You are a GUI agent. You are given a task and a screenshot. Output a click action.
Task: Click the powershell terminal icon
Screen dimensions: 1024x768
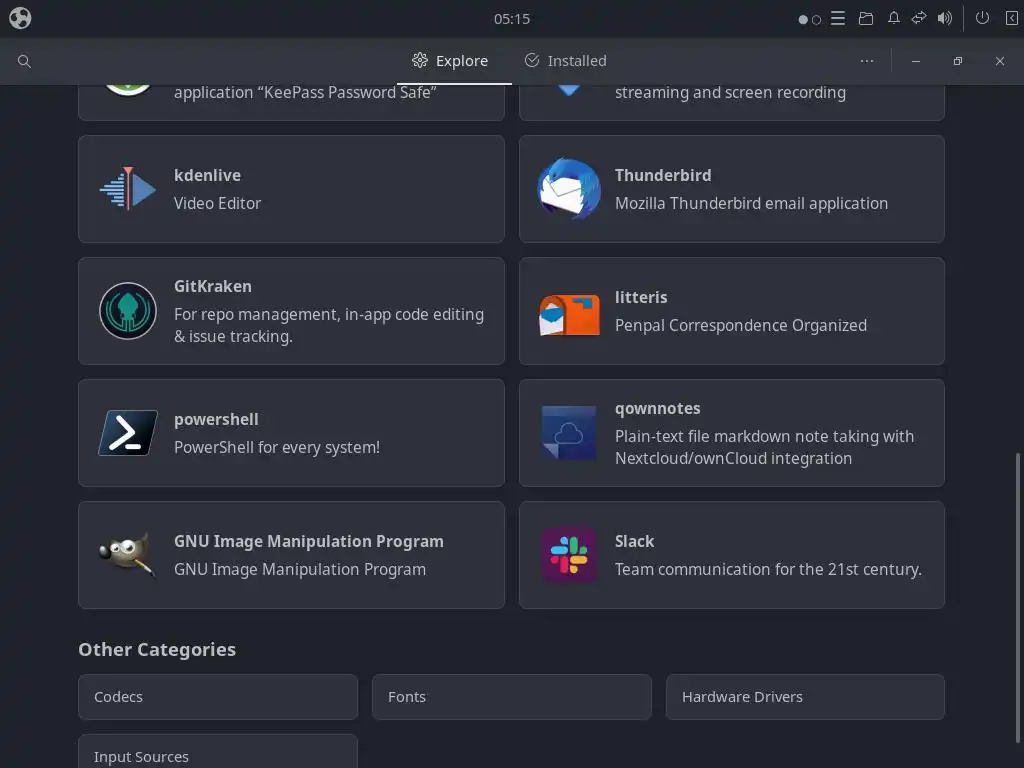(128, 432)
